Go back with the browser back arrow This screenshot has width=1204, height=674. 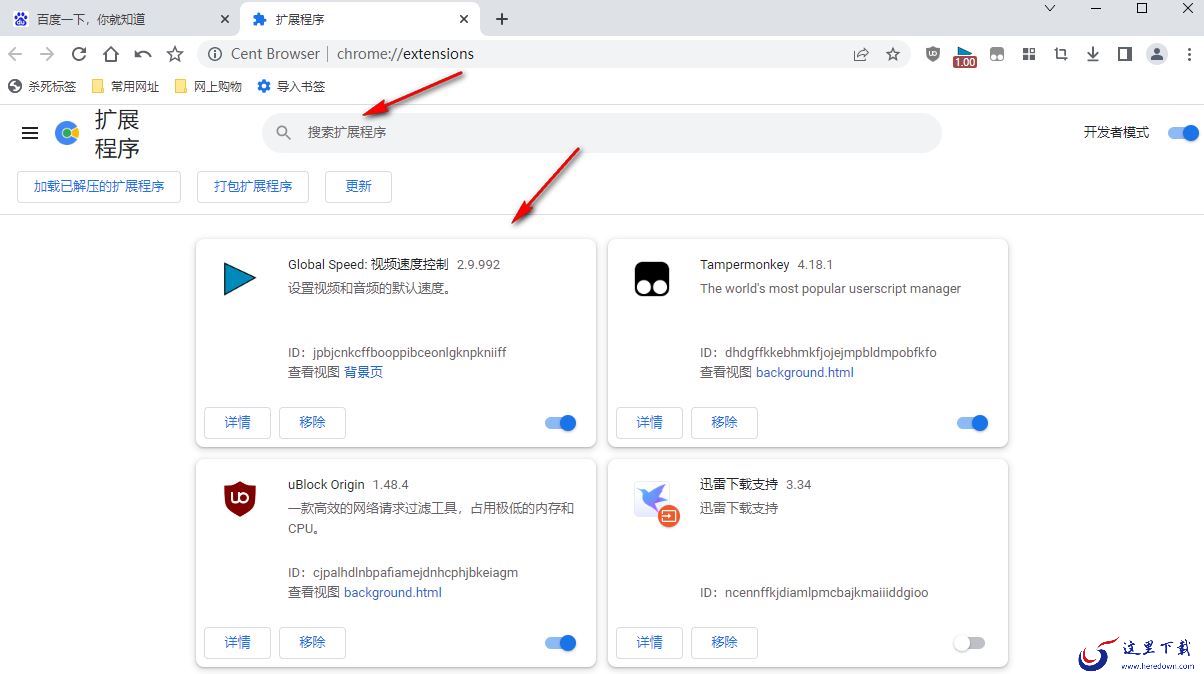click(x=15, y=54)
